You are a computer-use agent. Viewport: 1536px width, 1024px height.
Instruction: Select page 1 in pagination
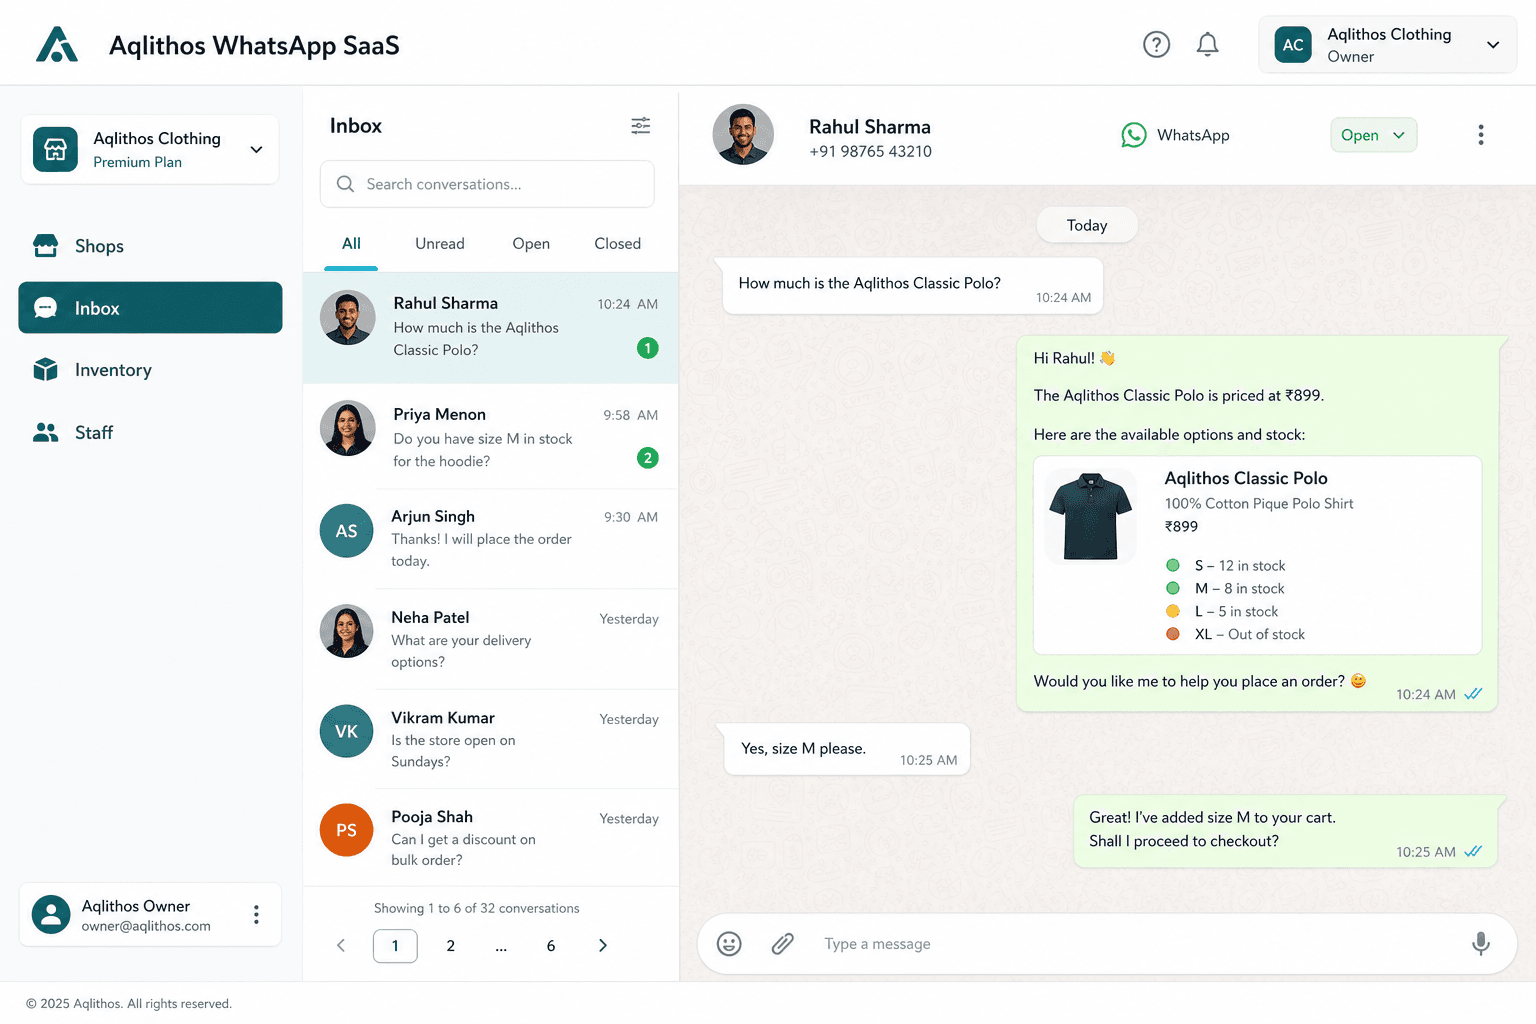point(395,946)
